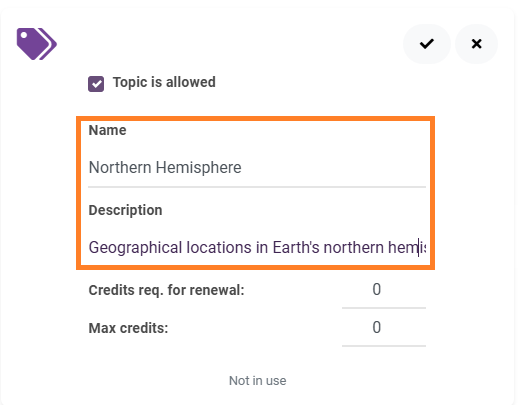
Task: Click the word 'Geographical' in the Description
Action: 135,248
